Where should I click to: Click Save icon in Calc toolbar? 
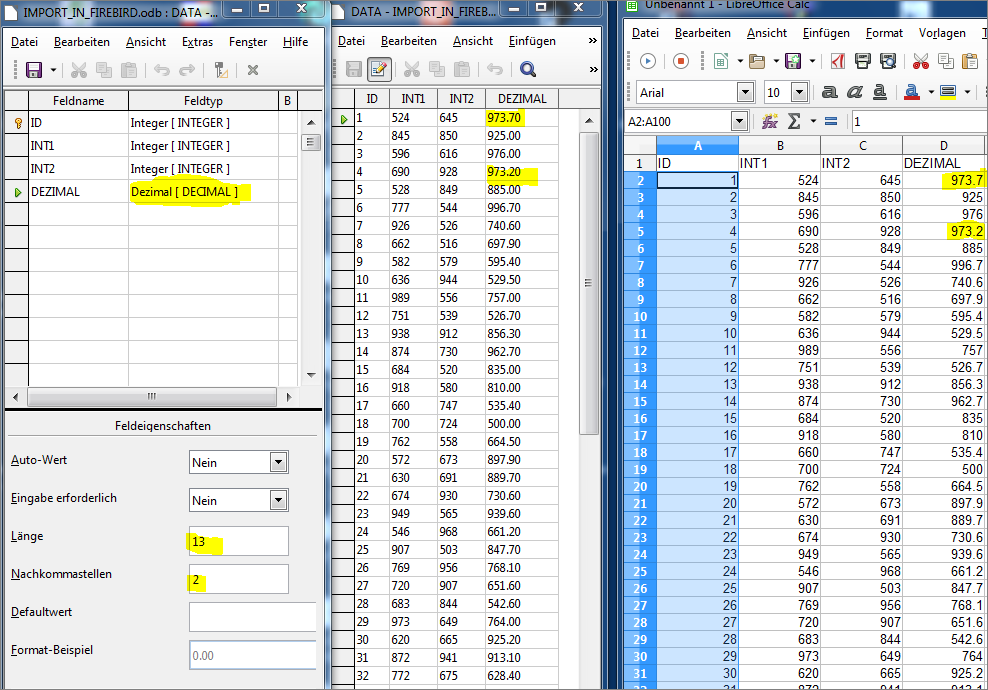click(793, 60)
